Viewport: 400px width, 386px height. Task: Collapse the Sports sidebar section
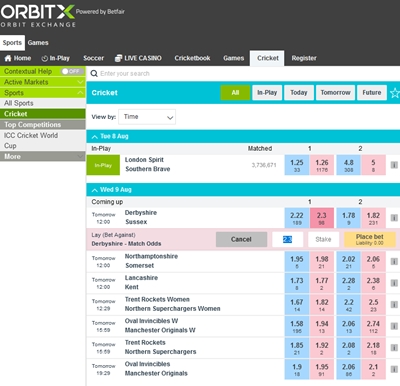[x=43, y=93]
